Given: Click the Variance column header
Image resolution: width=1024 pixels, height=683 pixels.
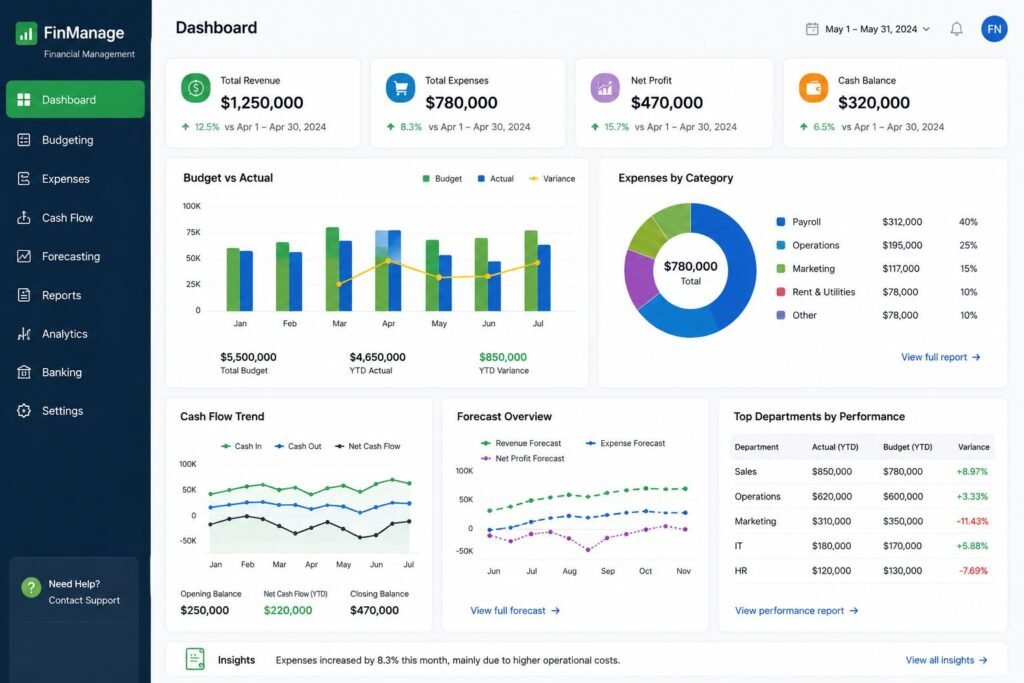Looking at the screenshot, I should click(973, 447).
